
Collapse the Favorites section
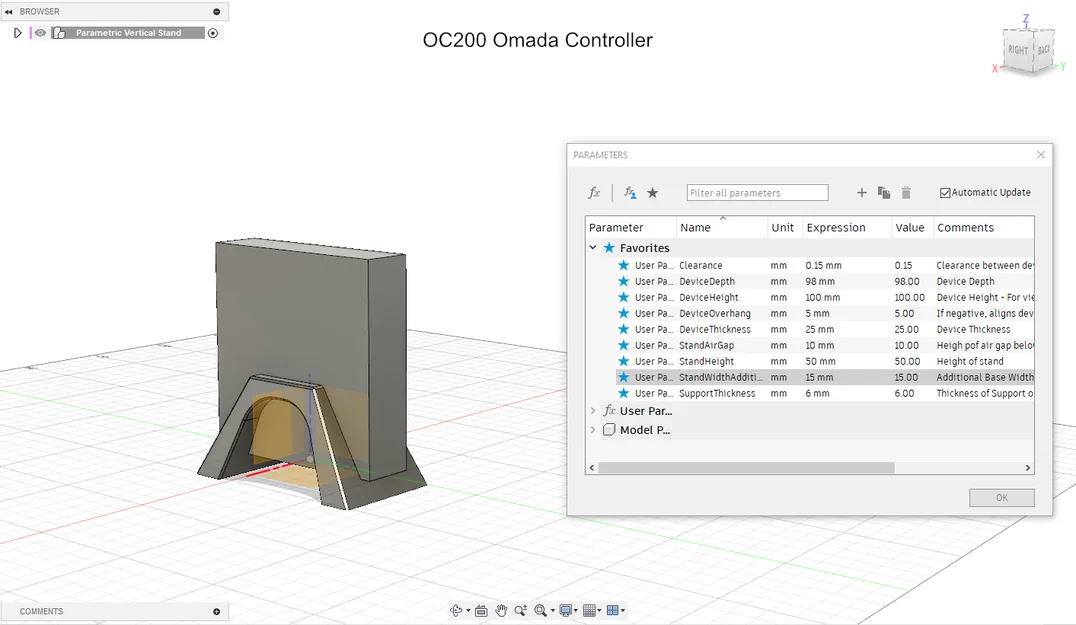pos(592,247)
